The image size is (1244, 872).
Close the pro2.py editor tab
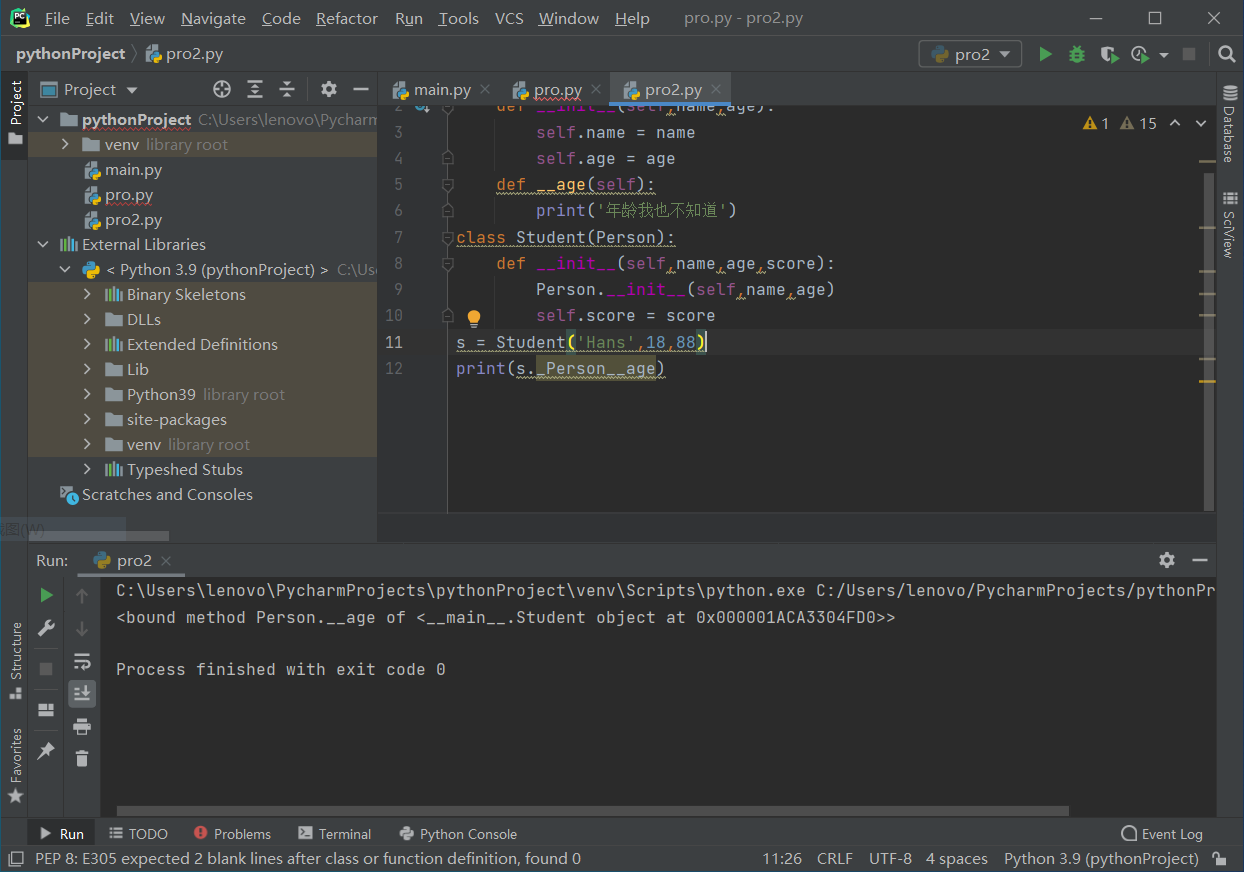[716, 90]
